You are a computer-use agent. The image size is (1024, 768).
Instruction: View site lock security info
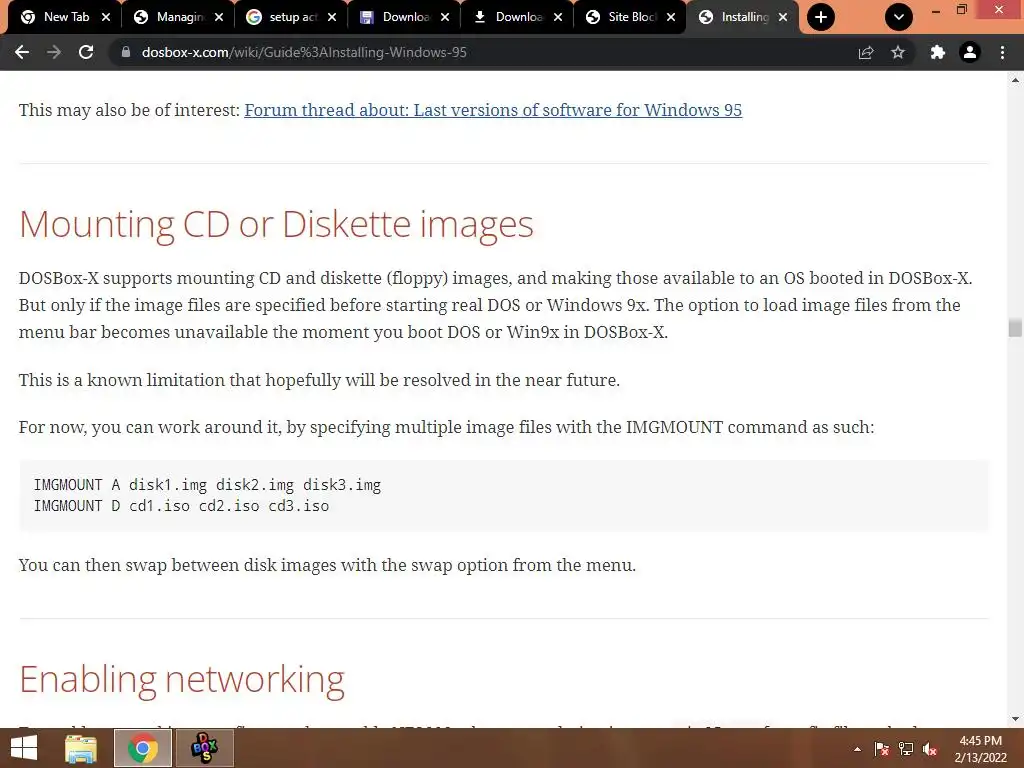click(x=126, y=52)
